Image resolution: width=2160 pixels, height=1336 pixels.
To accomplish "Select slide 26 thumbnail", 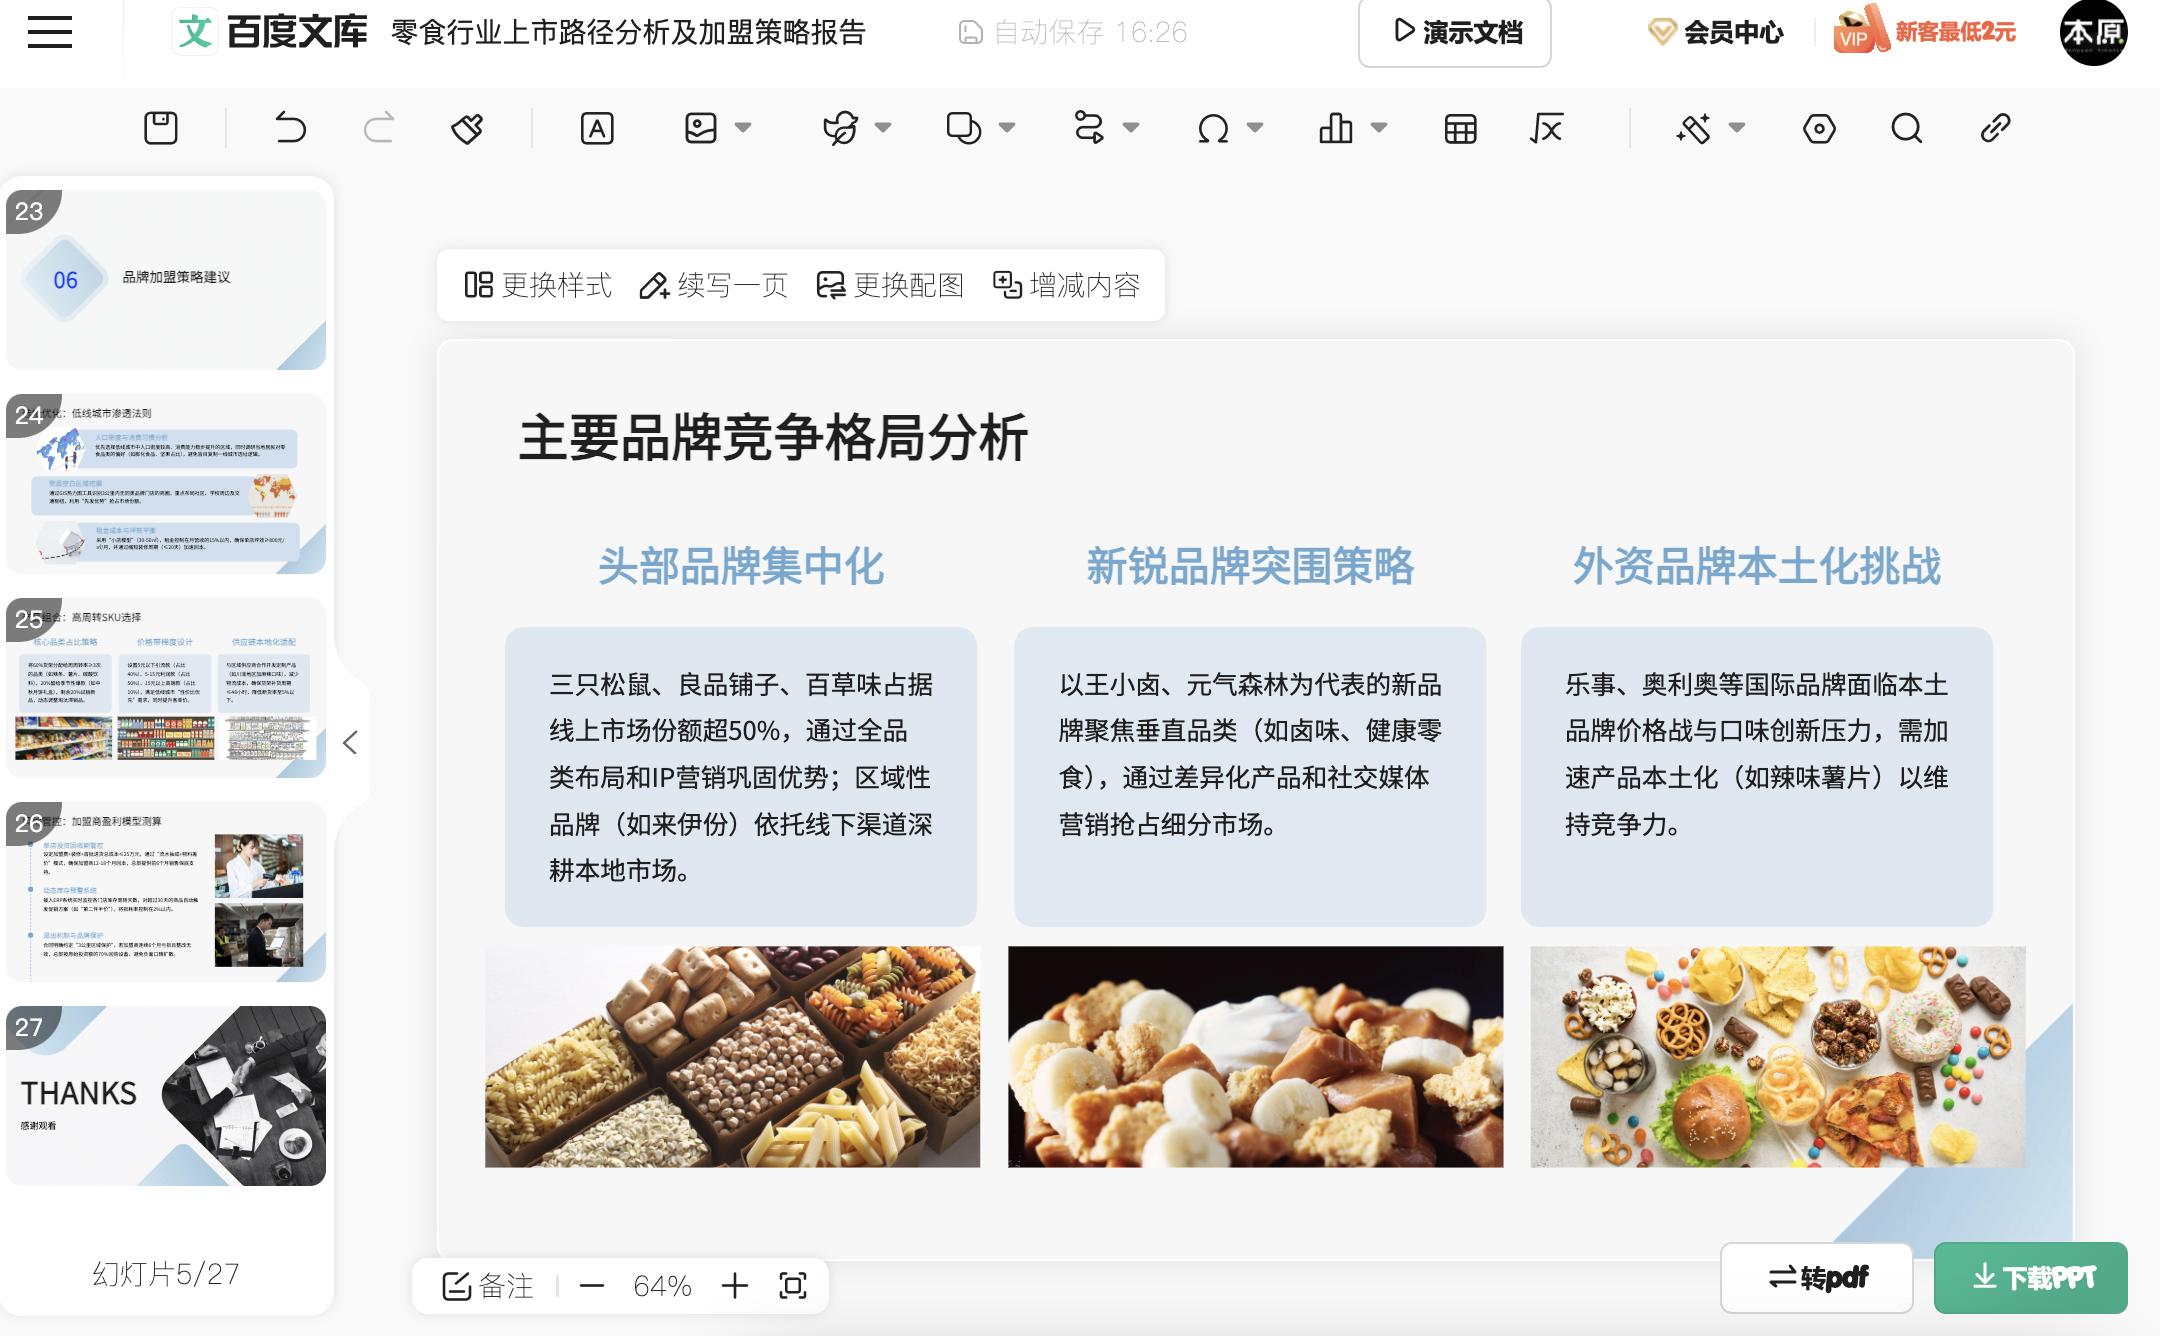I will [166, 891].
